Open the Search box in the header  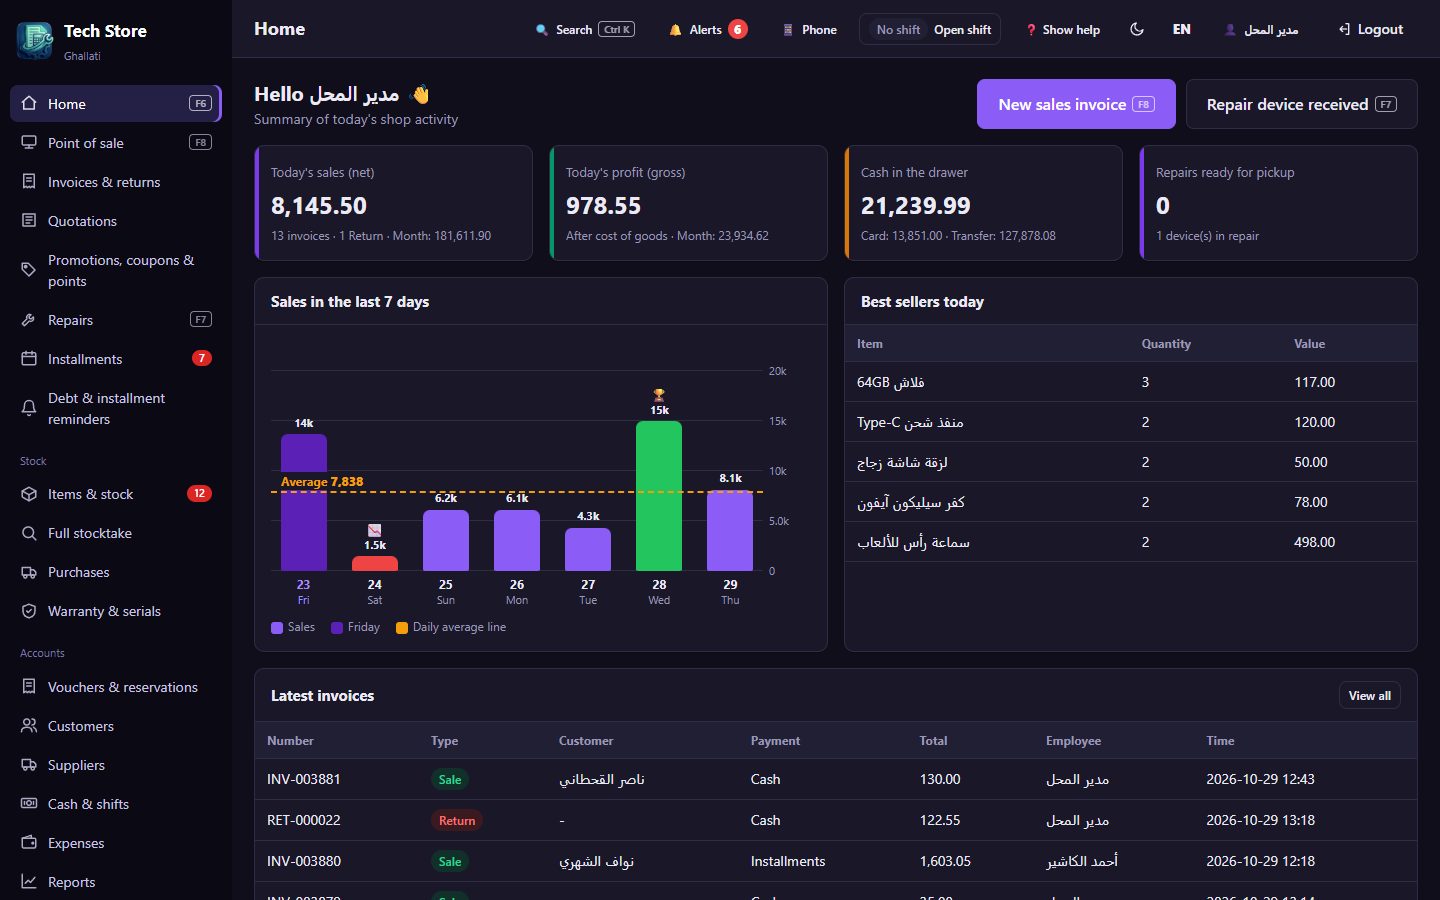[x=585, y=30]
